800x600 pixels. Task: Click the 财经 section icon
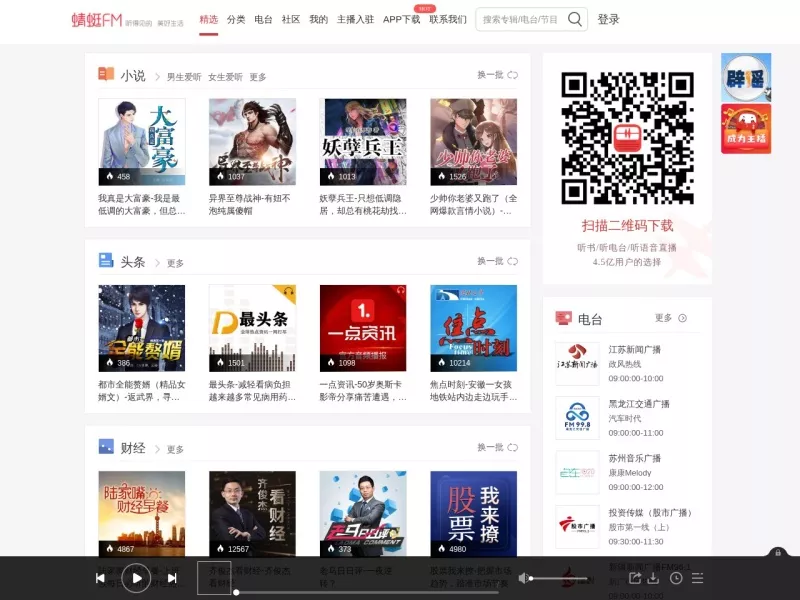tap(106, 446)
